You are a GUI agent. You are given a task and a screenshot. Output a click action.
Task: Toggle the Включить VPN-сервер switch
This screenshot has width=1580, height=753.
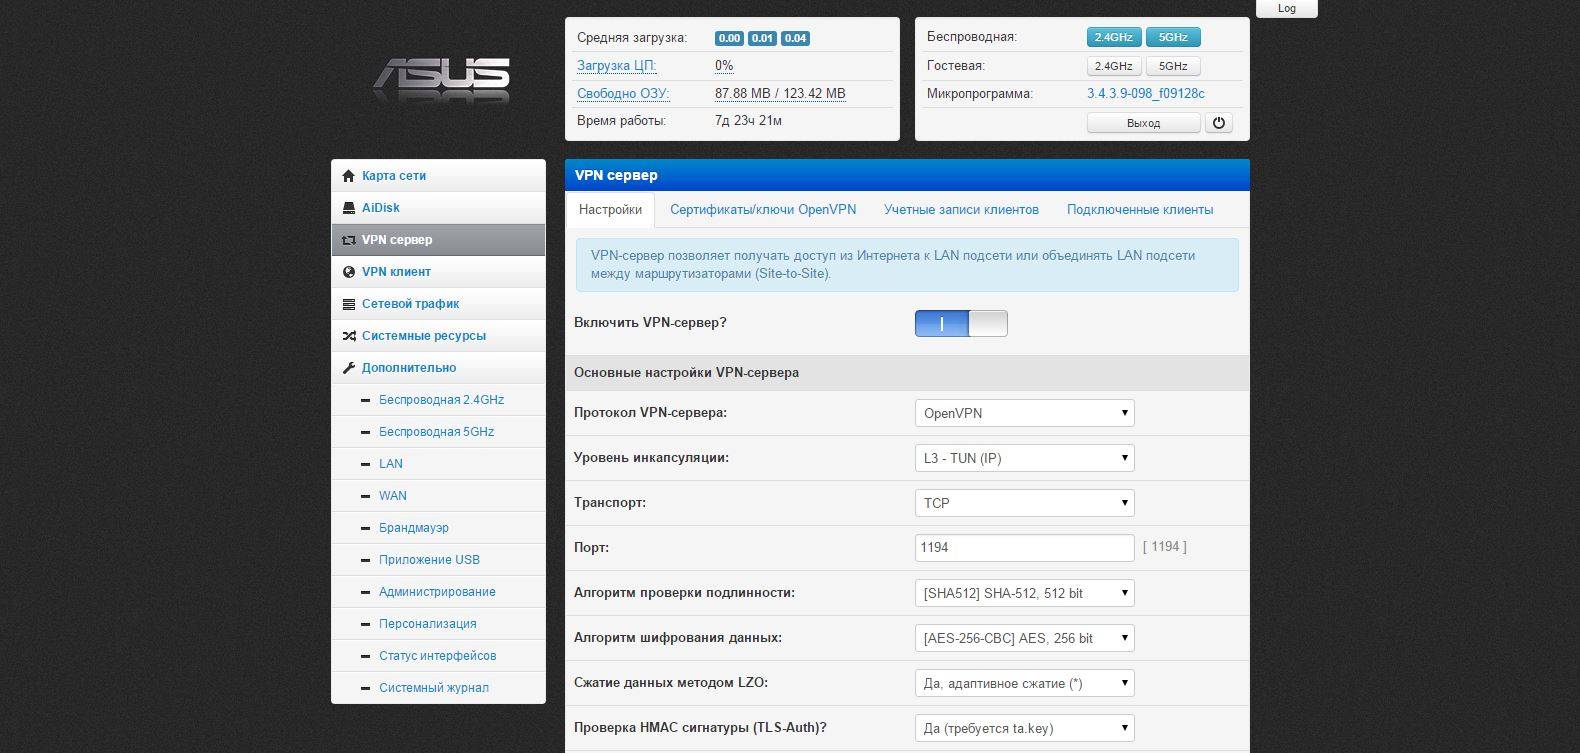click(x=961, y=323)
